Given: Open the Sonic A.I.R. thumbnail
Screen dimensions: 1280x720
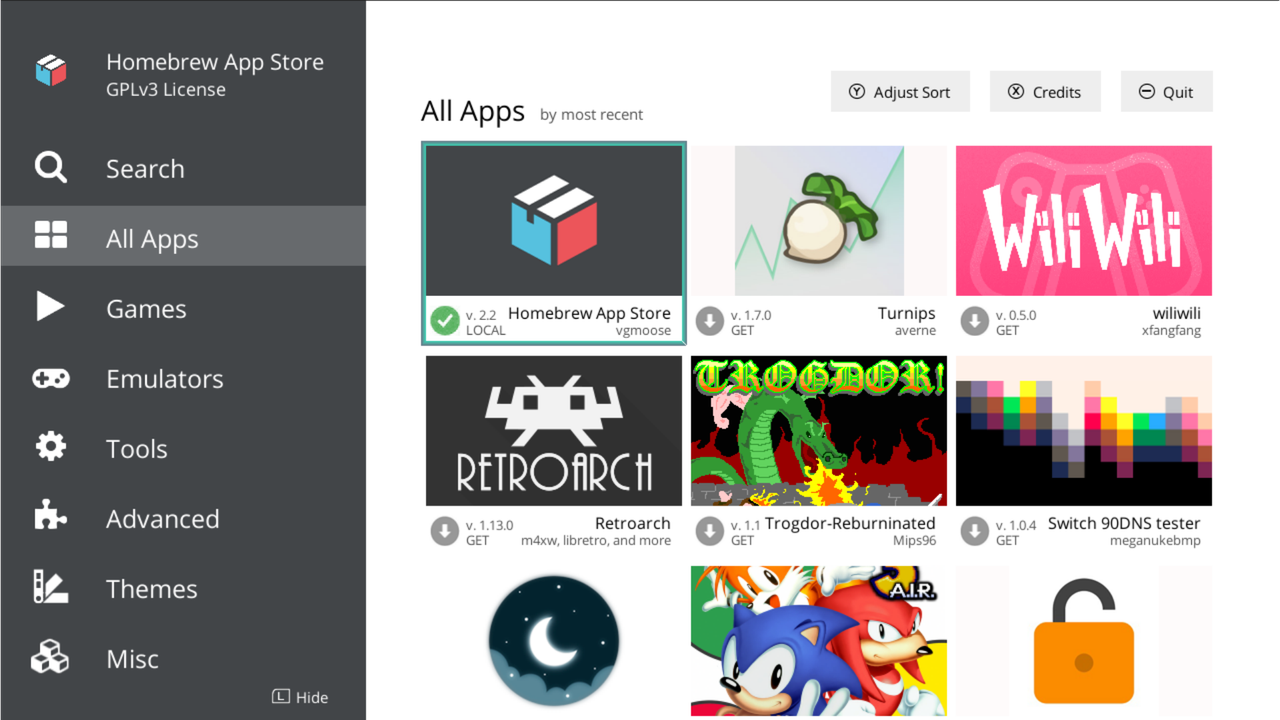Looking at the screenshot, I should 819,641.
